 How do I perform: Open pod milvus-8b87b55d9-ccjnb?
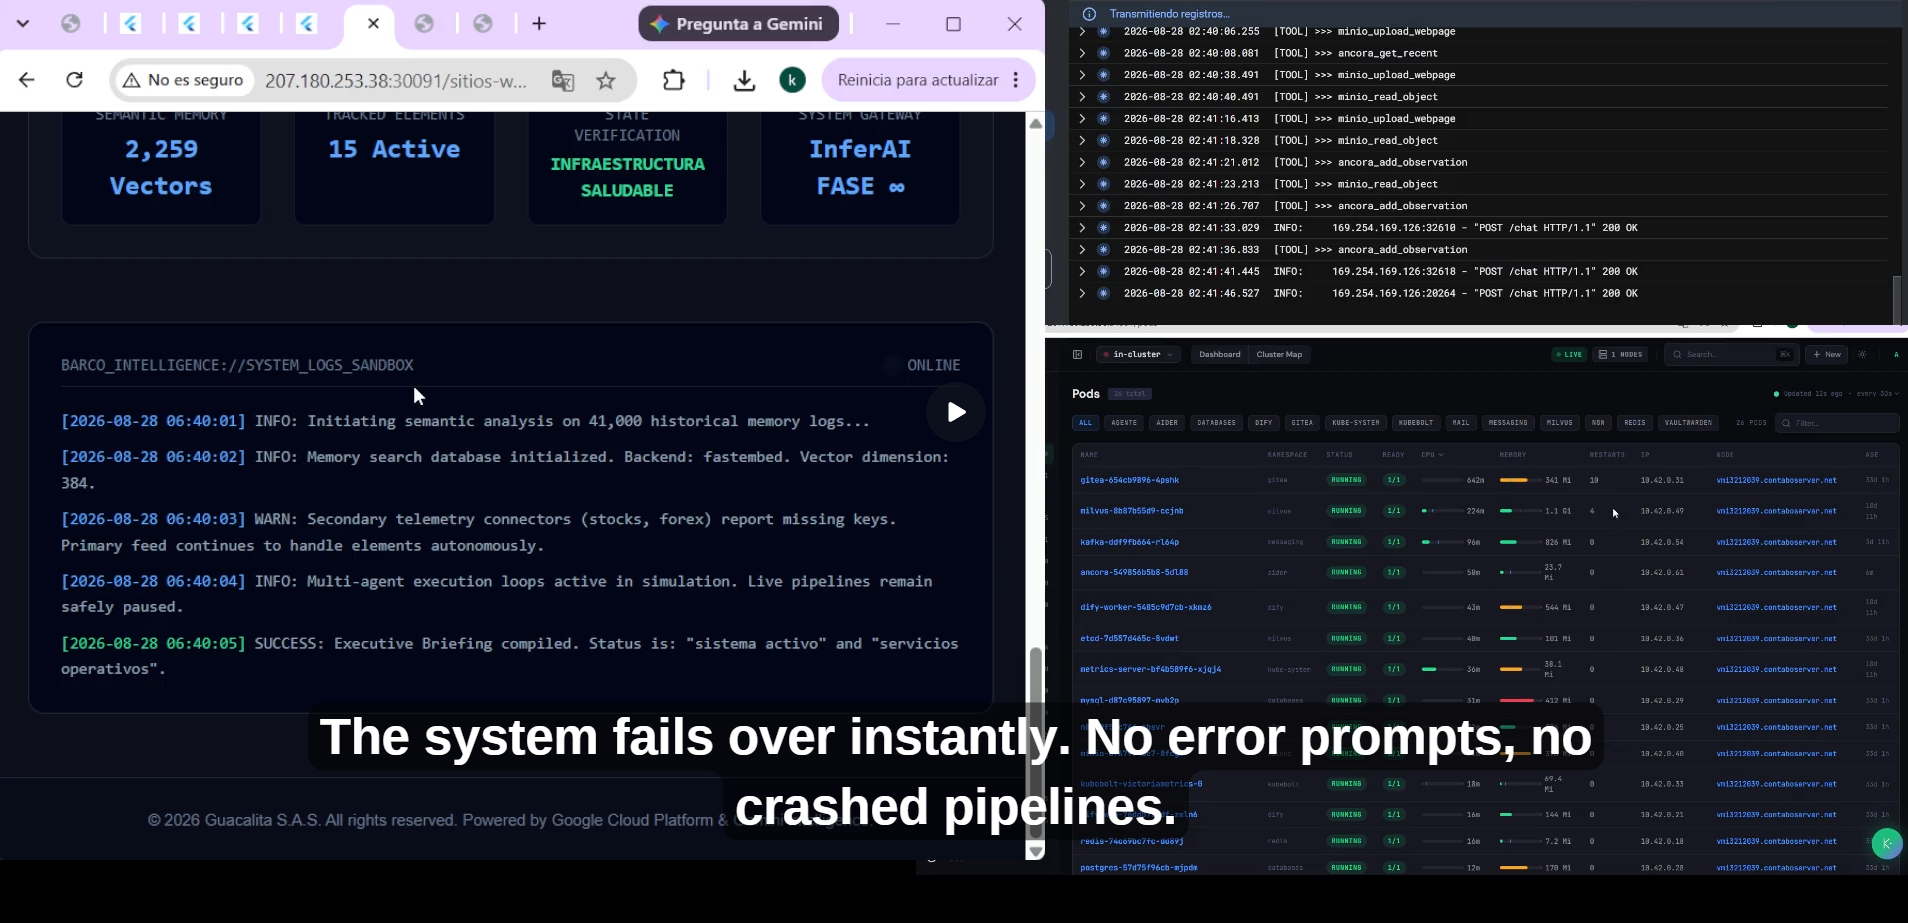1131,511
